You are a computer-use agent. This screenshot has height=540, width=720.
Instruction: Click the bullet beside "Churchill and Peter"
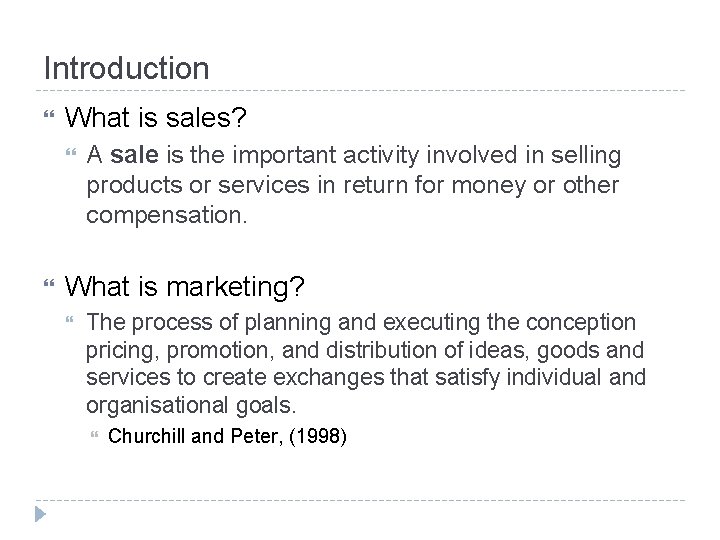(x=93, y=435)
